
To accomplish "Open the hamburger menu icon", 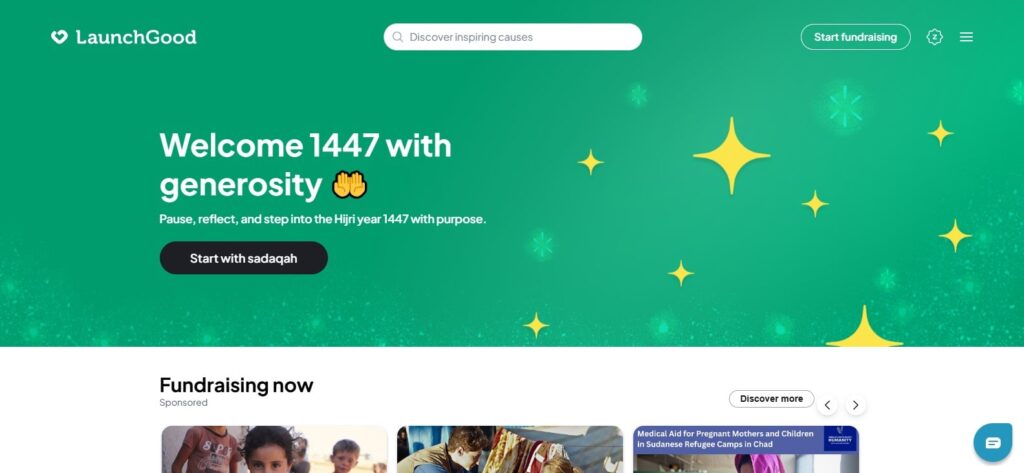I will pyautogui.click(x=967, y=37).
